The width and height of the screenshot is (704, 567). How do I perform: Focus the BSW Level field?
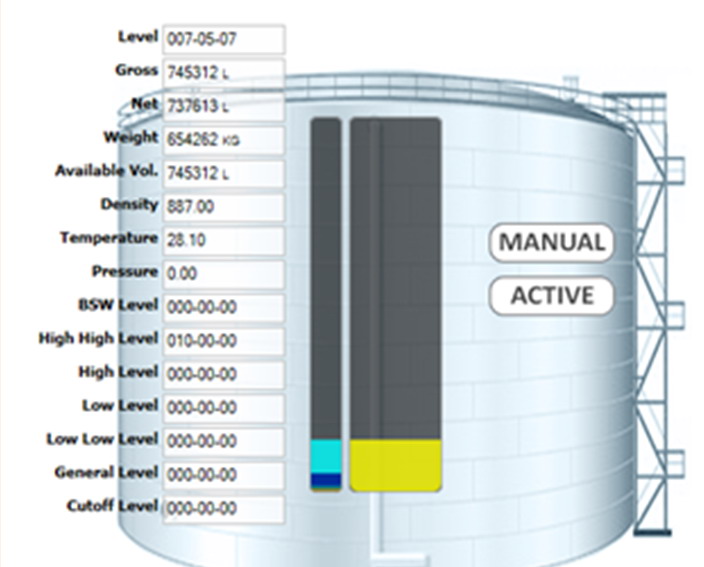[x=223, y=307]
